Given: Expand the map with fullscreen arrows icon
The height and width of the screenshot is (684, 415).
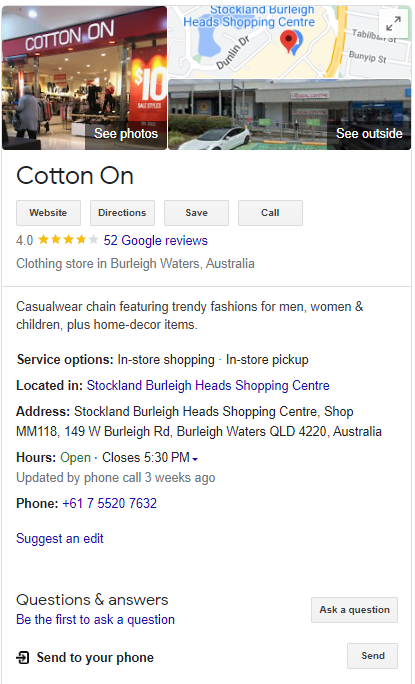Looking at the screenshot, I should [393, 24].
